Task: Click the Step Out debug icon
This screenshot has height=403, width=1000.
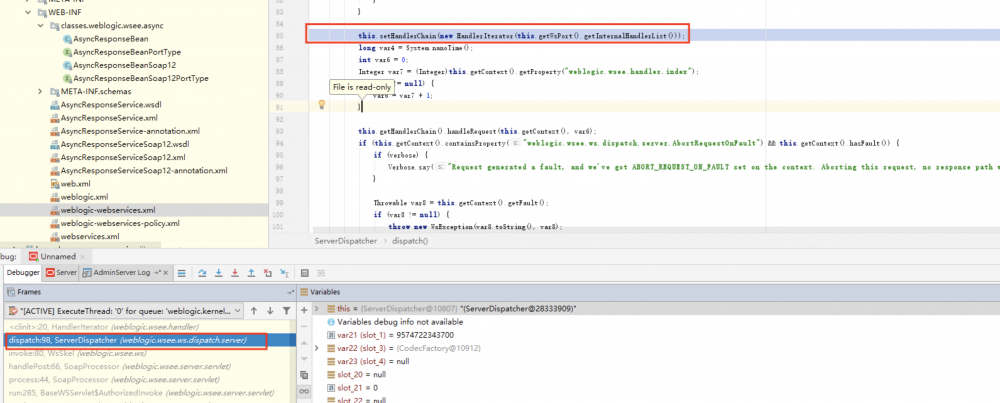Action: [x=251, y=273]
